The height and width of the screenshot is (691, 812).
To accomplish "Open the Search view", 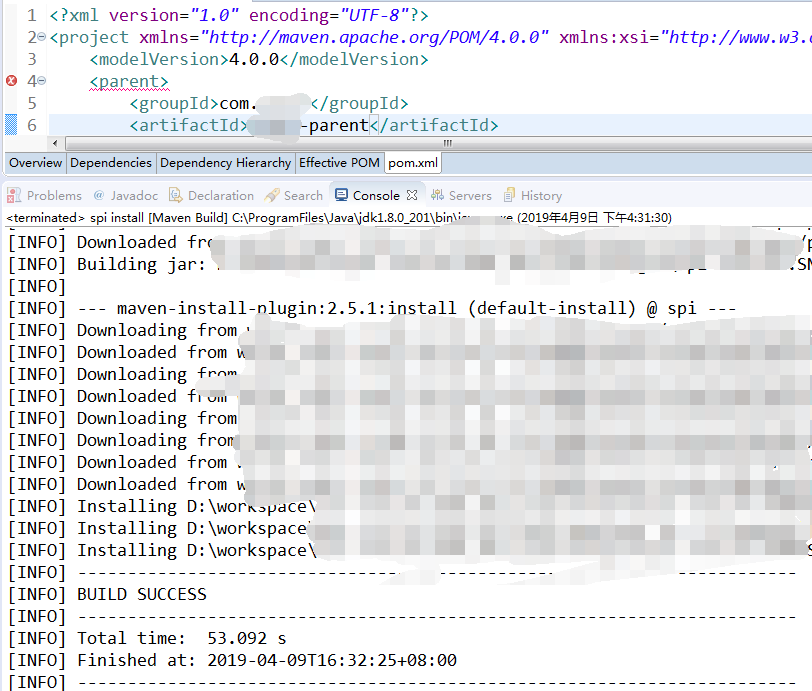I will pos(294,195).
